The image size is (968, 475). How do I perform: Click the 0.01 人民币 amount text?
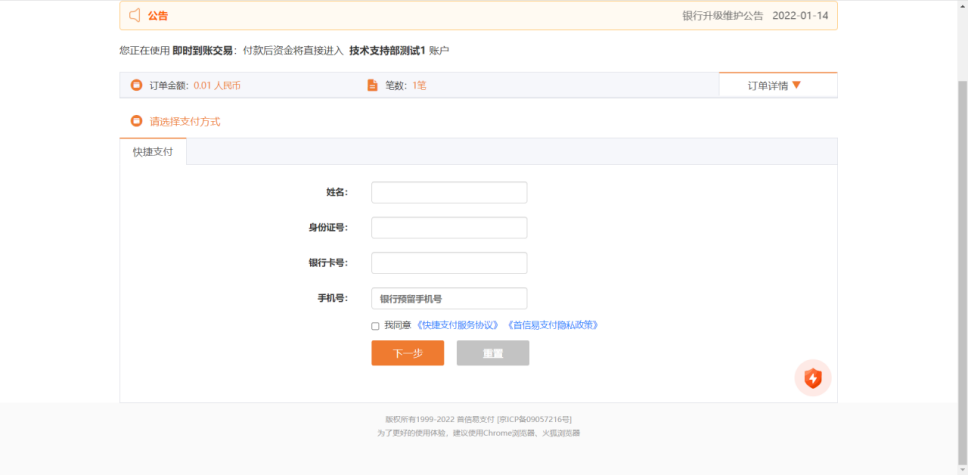[217, 85]
